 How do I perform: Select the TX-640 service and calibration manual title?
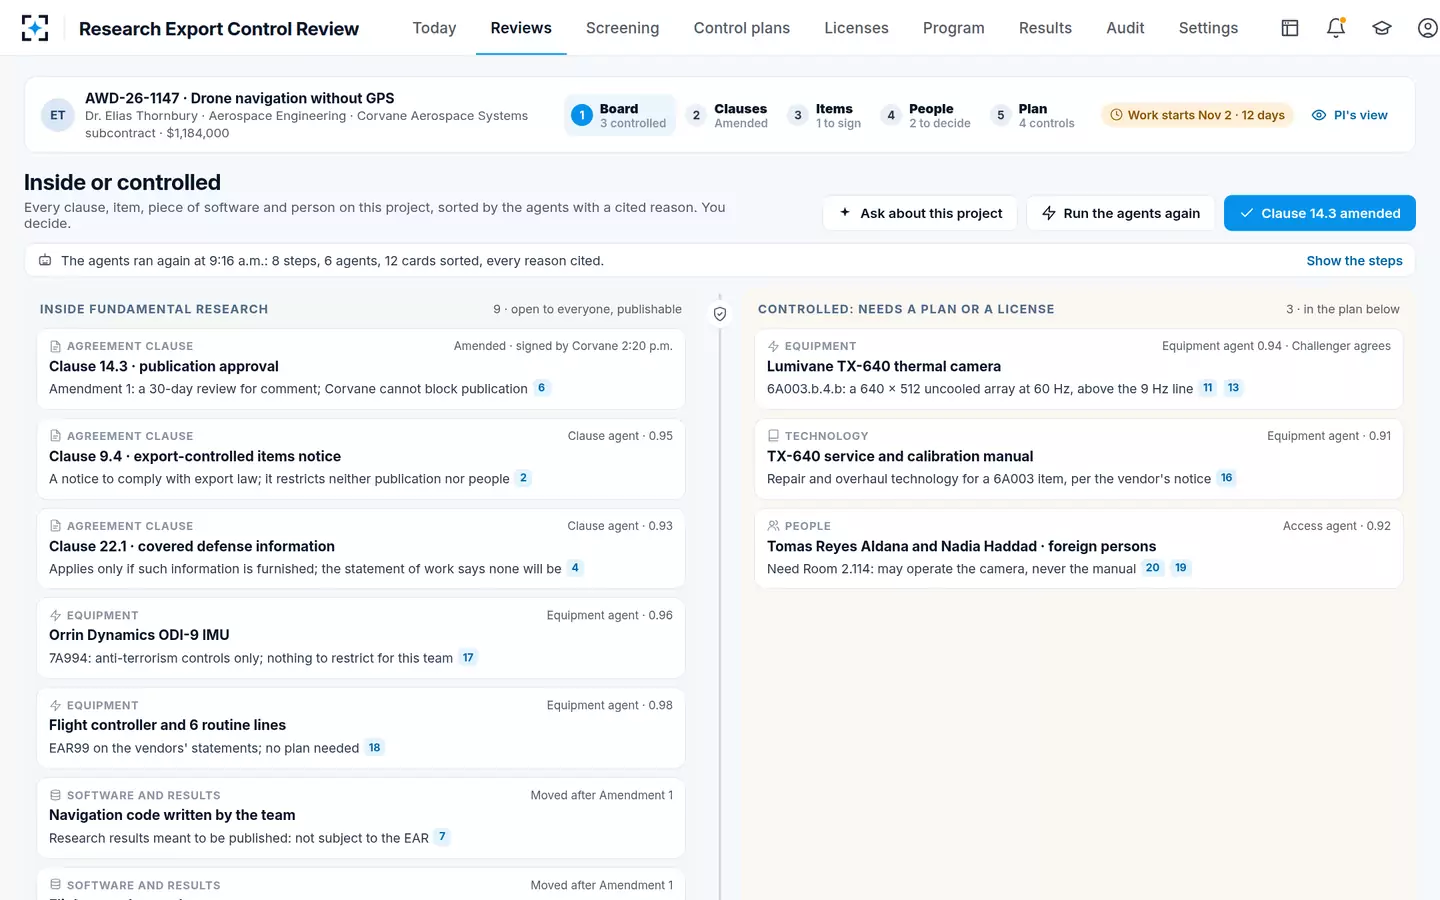[900, 456]
